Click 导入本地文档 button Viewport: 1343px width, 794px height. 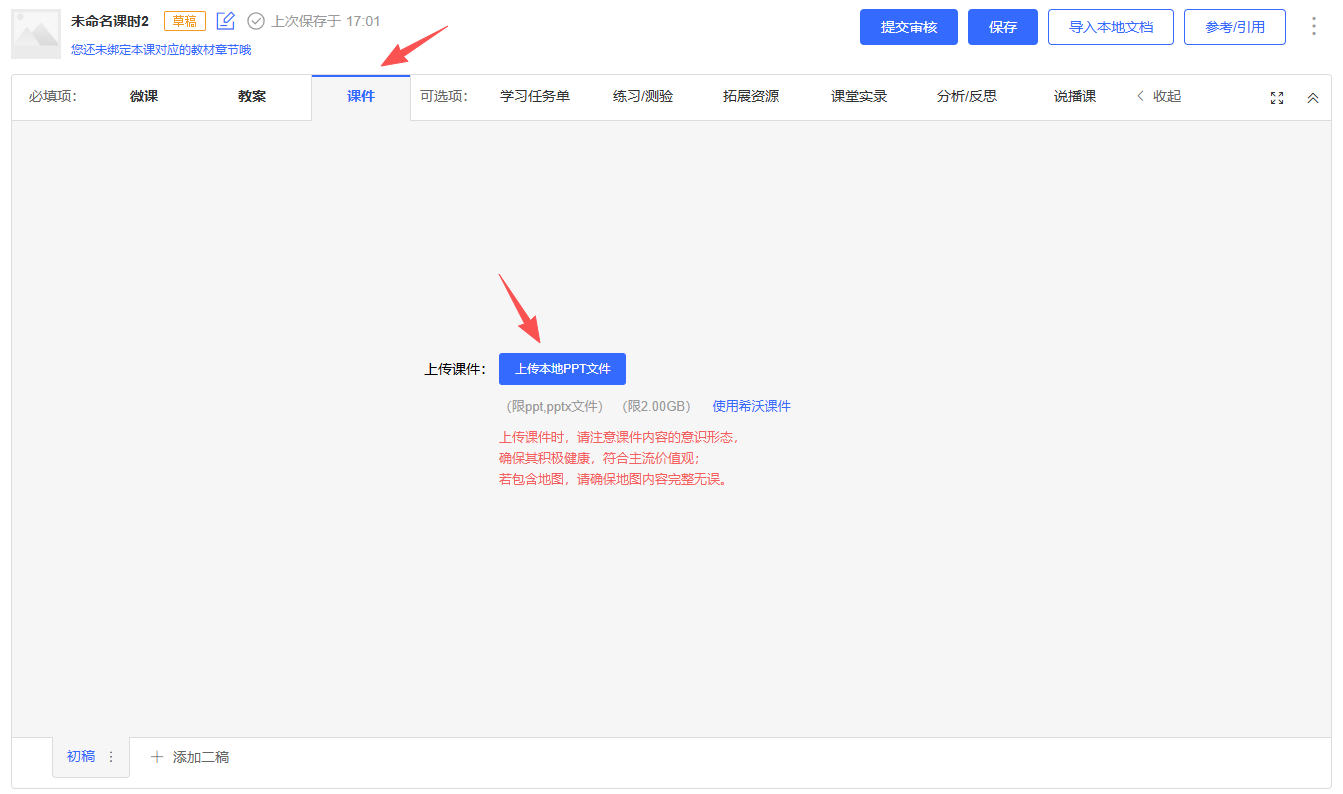tap(1111, 27)
